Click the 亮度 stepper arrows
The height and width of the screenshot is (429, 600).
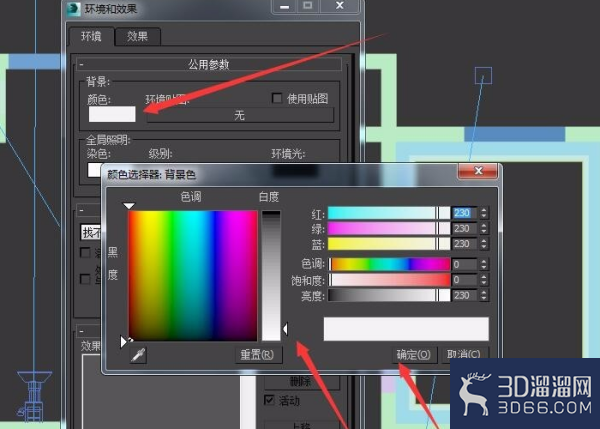pyautogui.click(x=484, y=295)
